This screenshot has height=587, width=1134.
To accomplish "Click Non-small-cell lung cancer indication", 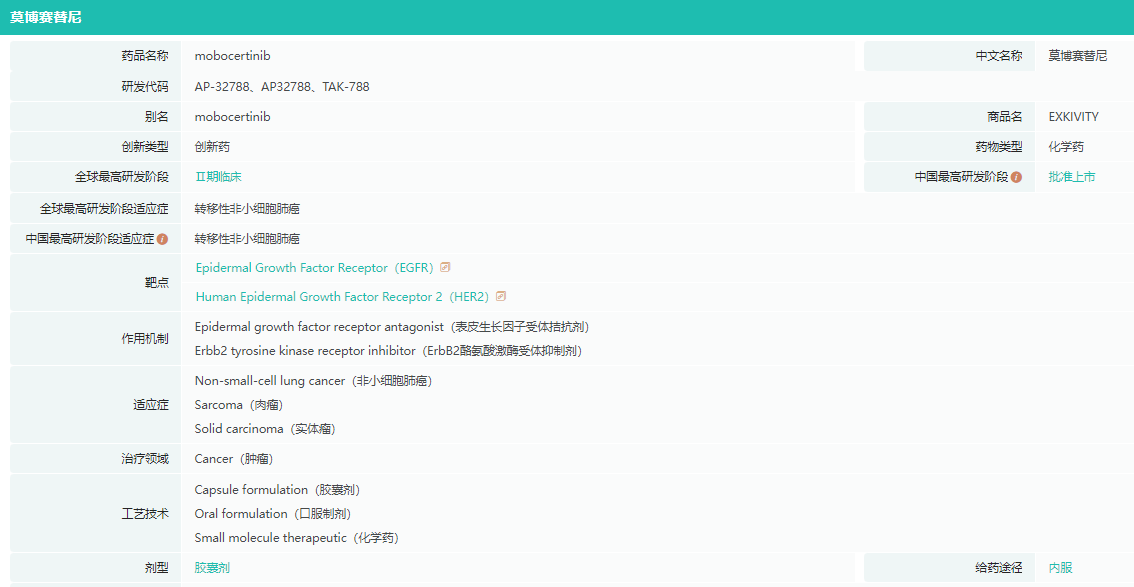I will tap(313, 380).
